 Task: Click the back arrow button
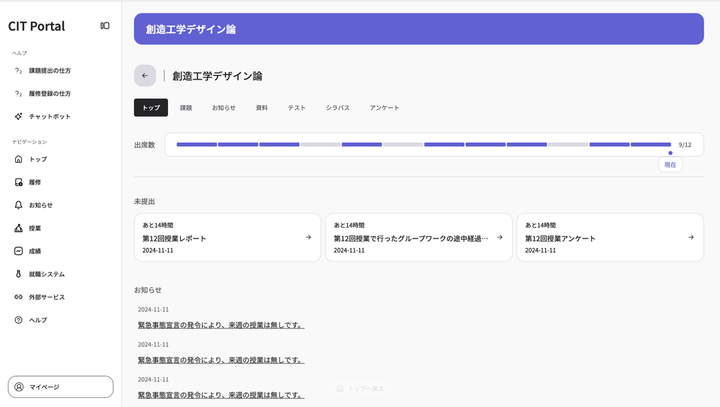click(x=145, y=75)
